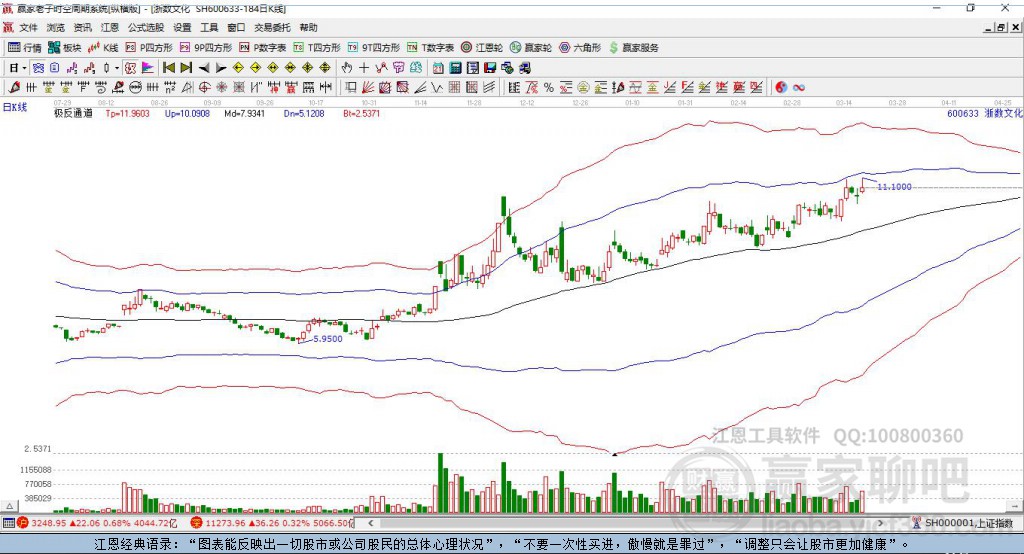Click the Dn=5.1208 value
This screenshot has width=1024, height=554.
click(x=304, y=113)
